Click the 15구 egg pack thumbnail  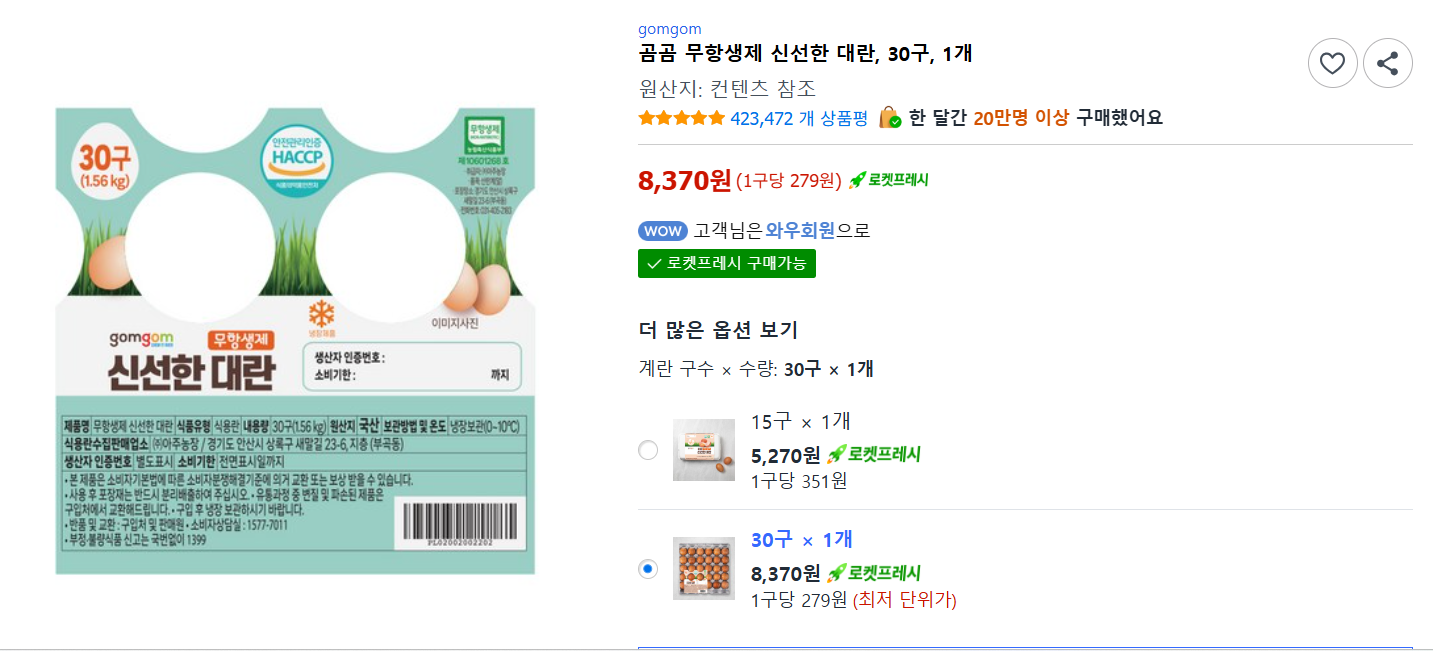click(x=704, y=451)
